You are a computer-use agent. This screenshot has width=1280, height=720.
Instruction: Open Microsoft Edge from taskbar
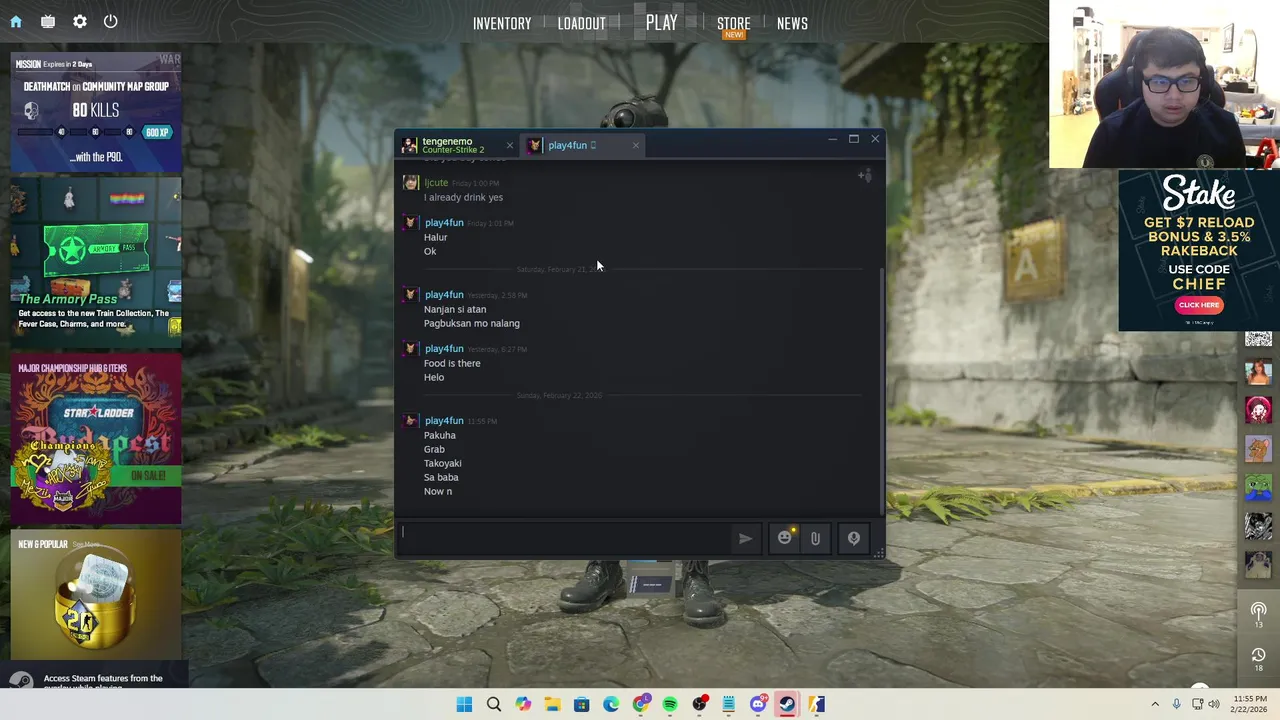pyautogui.click(x=611, y=704)
